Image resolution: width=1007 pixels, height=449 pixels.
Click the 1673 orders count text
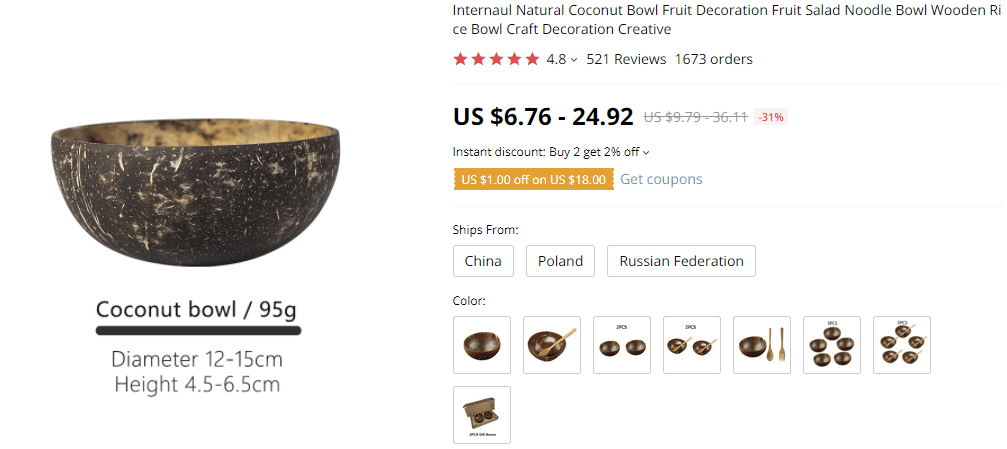pyautogui.click(x=713, y=59)
